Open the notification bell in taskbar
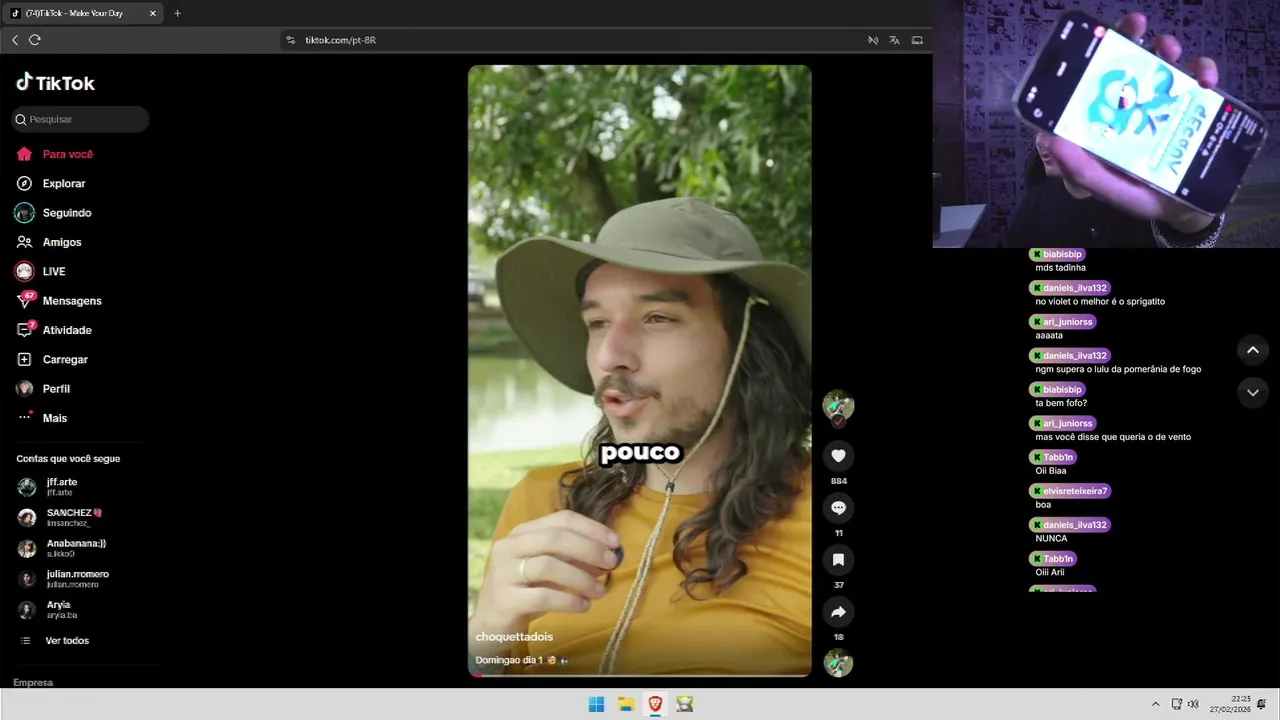The height and width of the screenshot is (720, 1280). point(1262,704)
